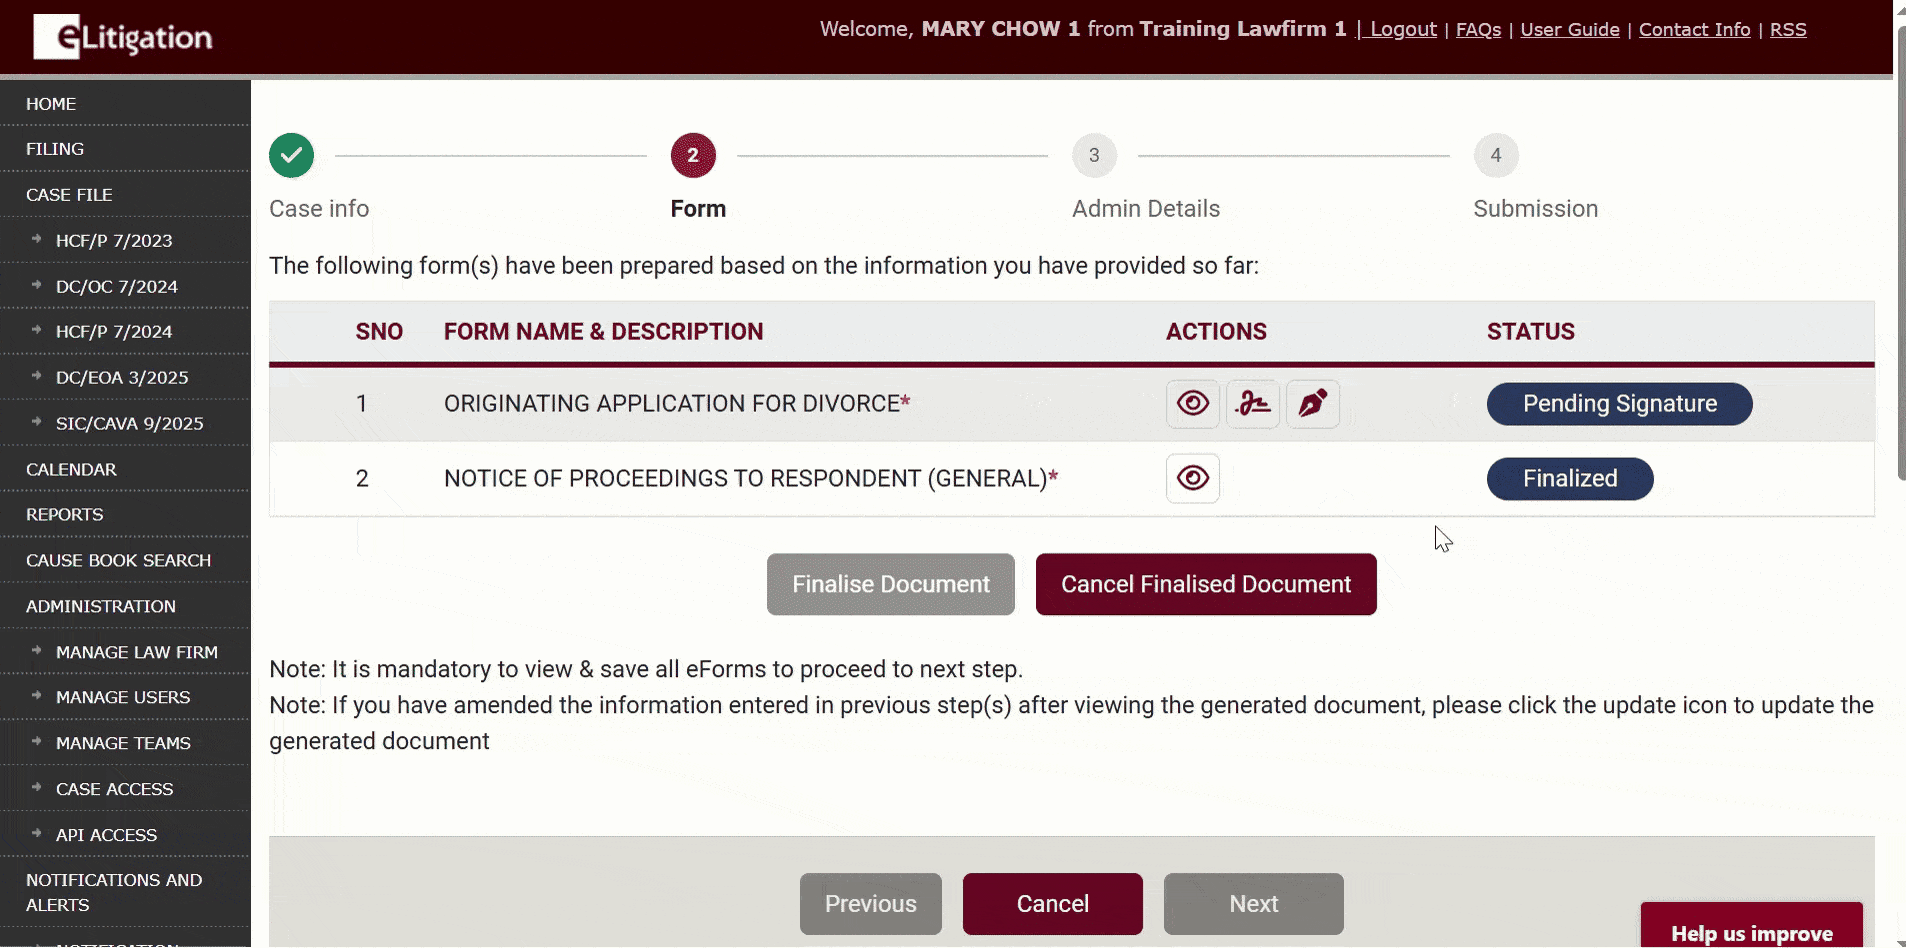Log out via the Logout link

pos(1402,30)
